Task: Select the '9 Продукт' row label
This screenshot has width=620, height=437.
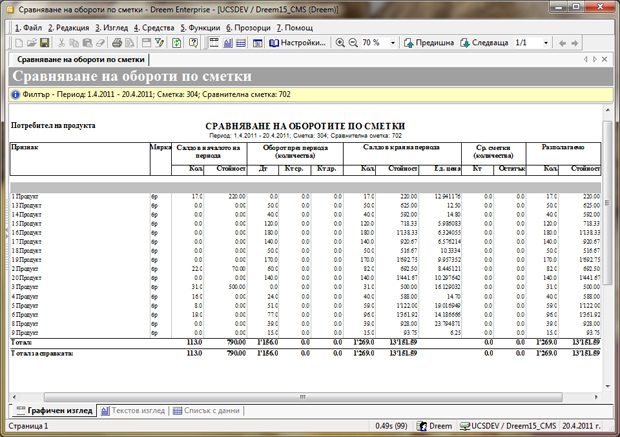Action: pos(25,333)
